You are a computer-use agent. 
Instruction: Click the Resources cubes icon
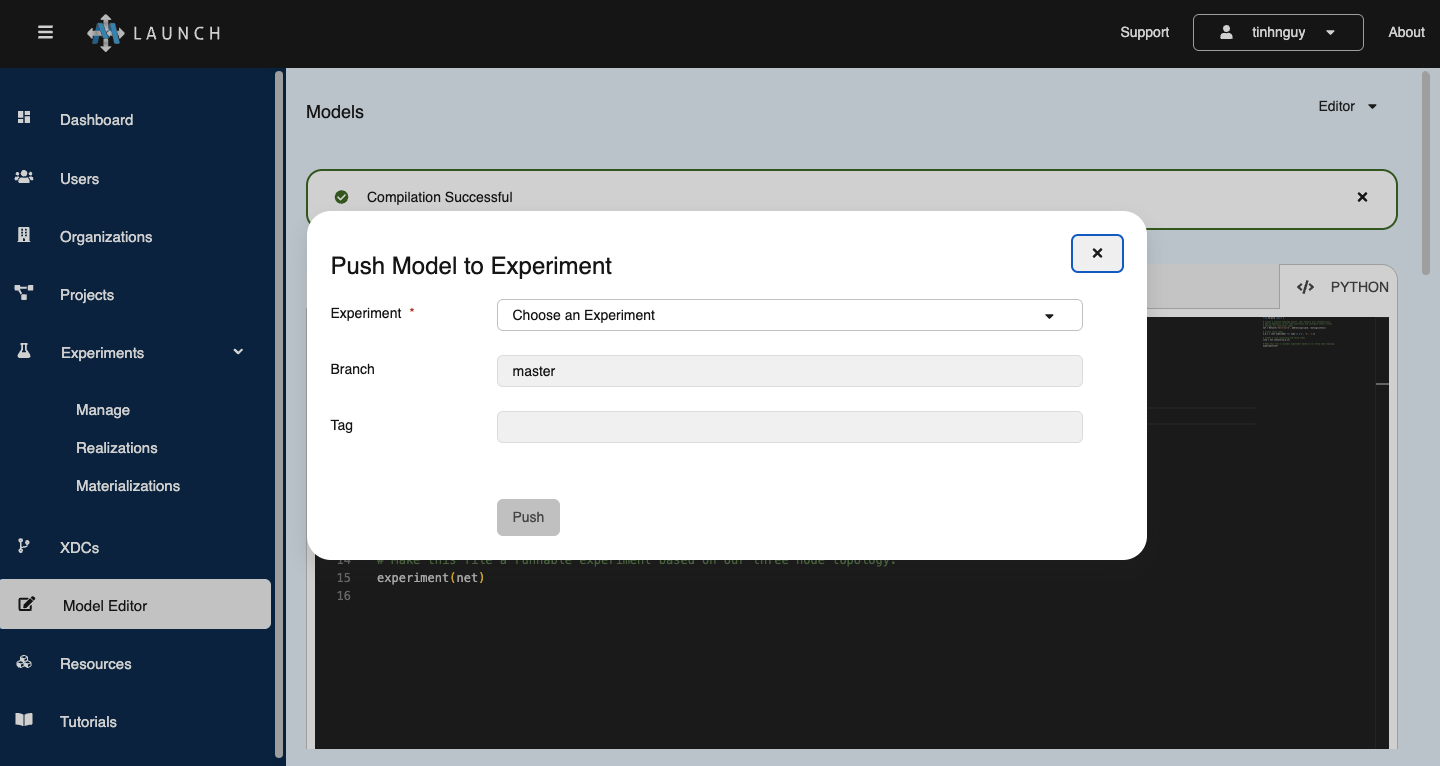click(x=24, y=662)
